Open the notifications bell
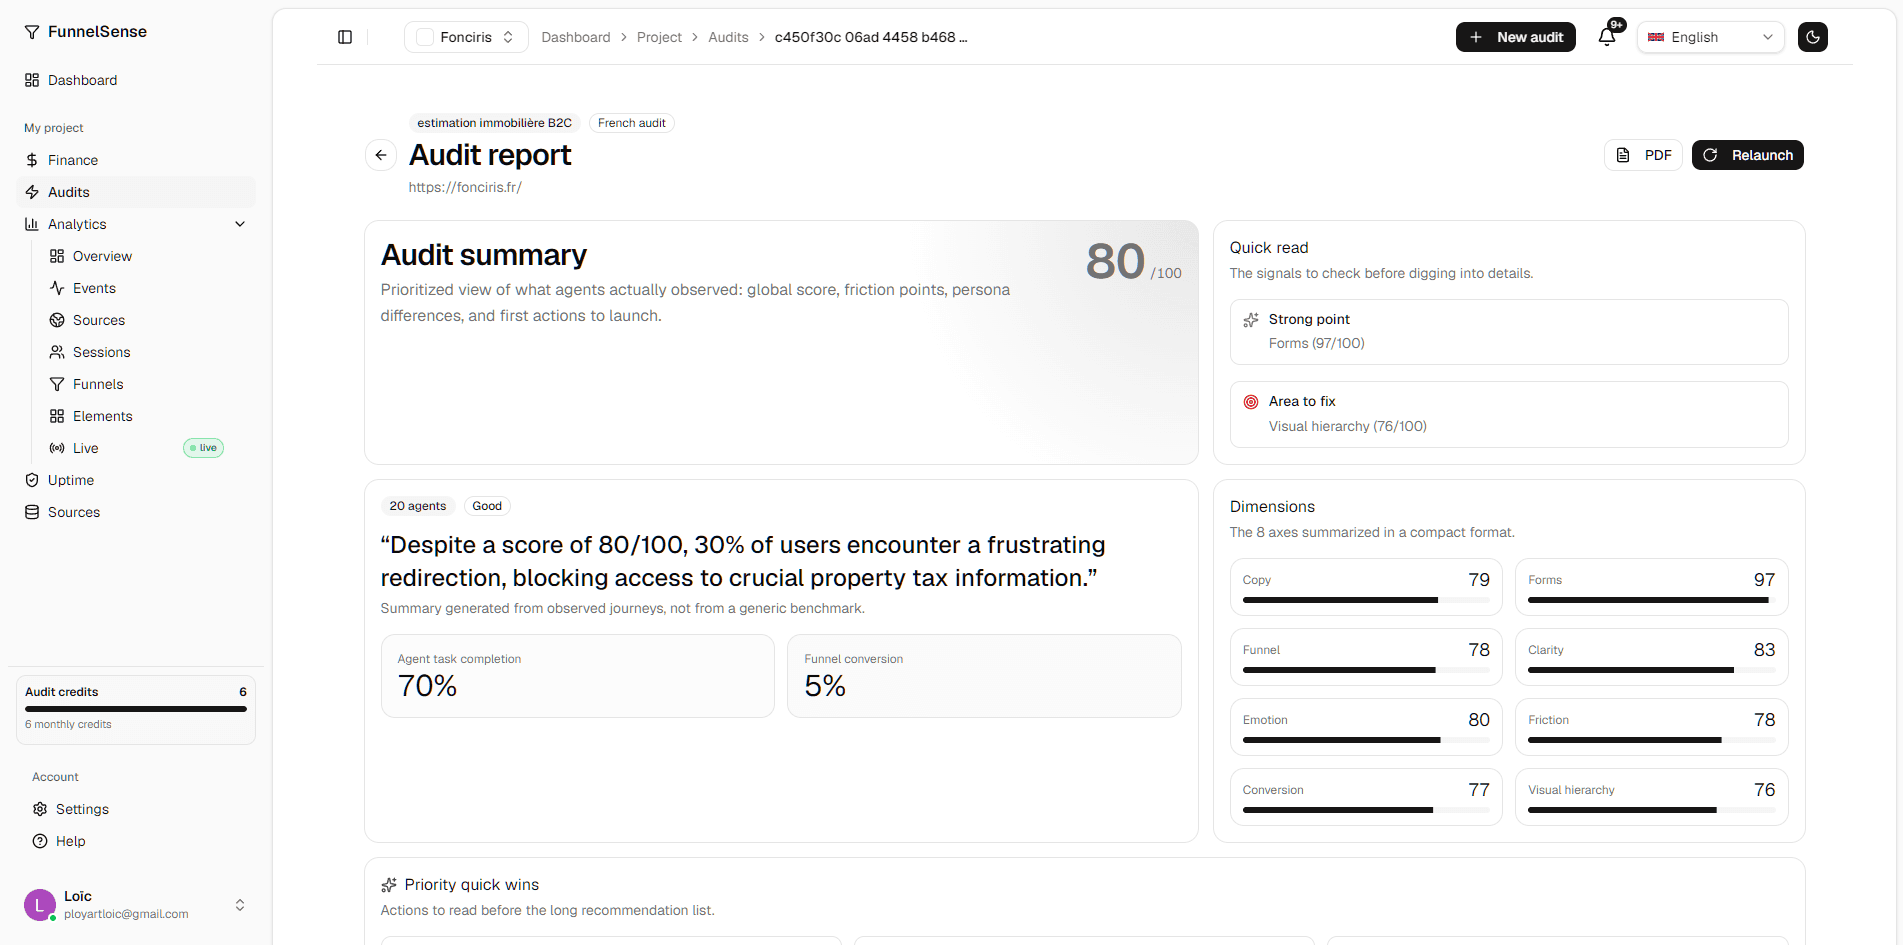 click(x=1607, y=37)
